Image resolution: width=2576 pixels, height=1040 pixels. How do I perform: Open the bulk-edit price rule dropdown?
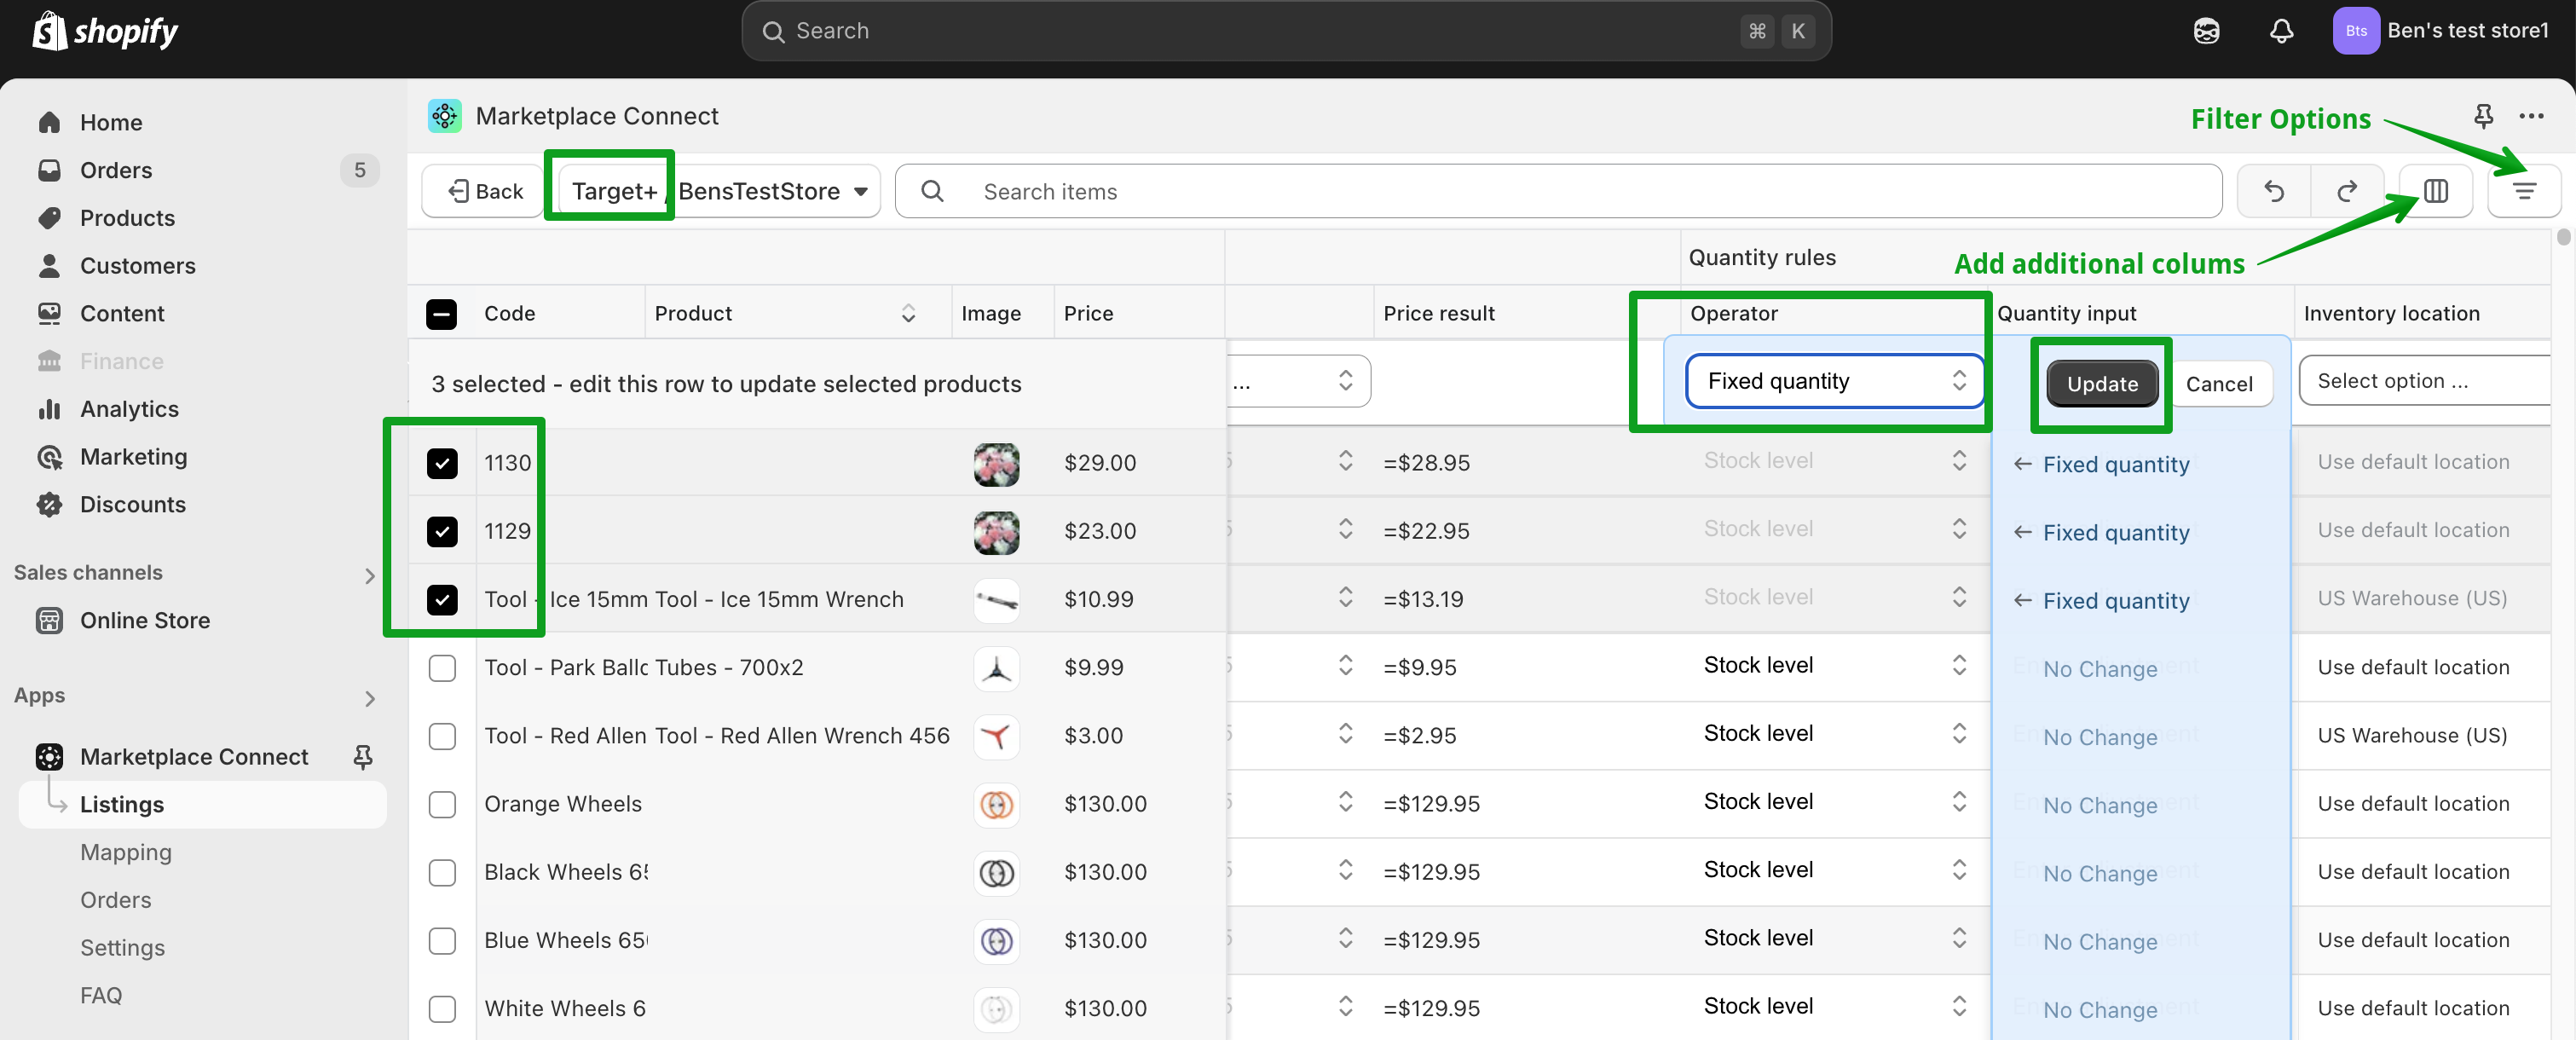point(1298,381)
